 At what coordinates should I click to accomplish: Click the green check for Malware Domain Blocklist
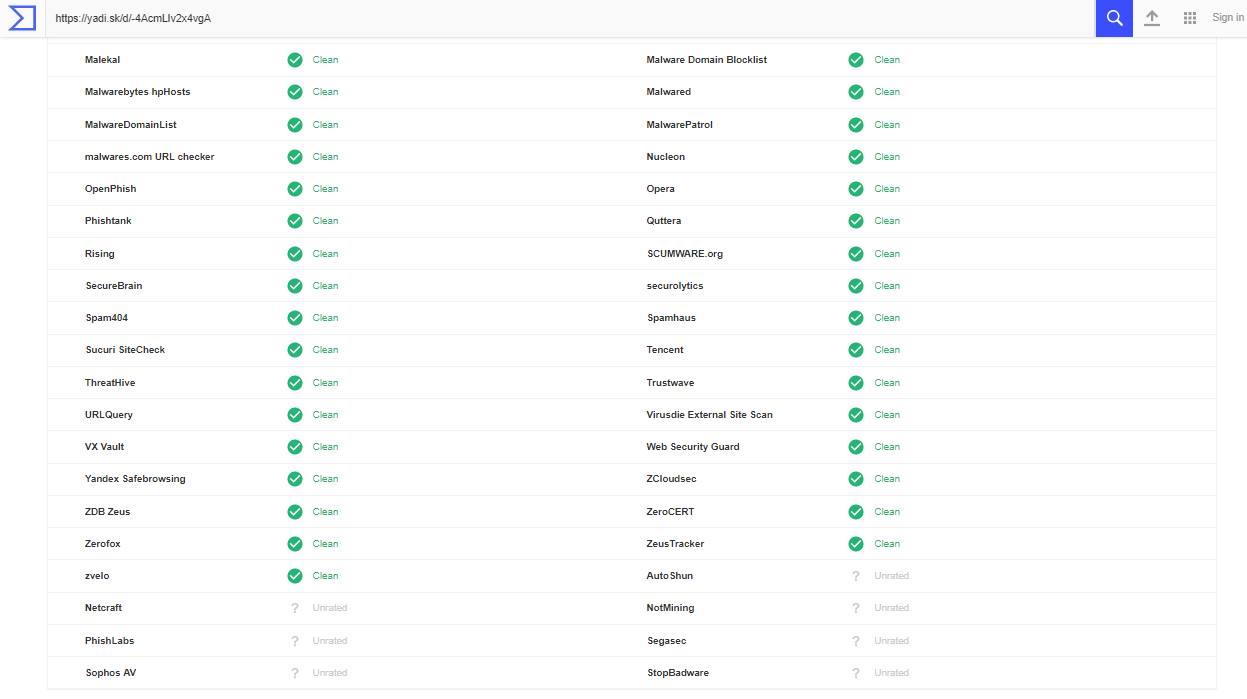[856, 60]
